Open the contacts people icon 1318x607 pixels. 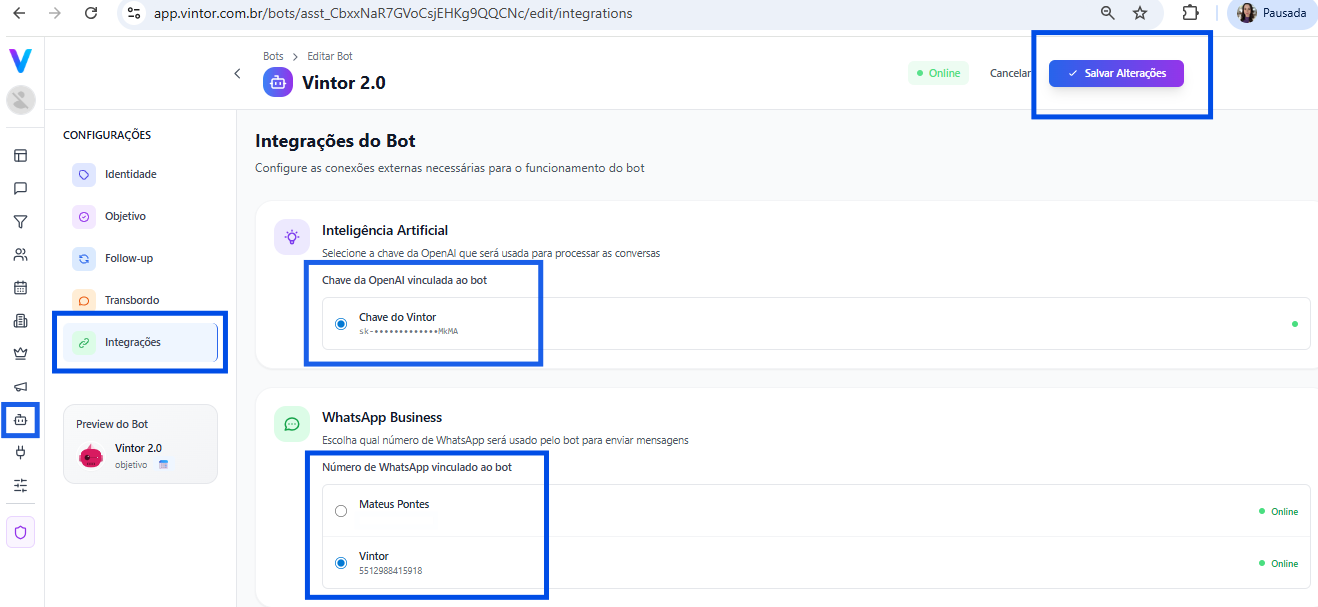tap(21, 254)
